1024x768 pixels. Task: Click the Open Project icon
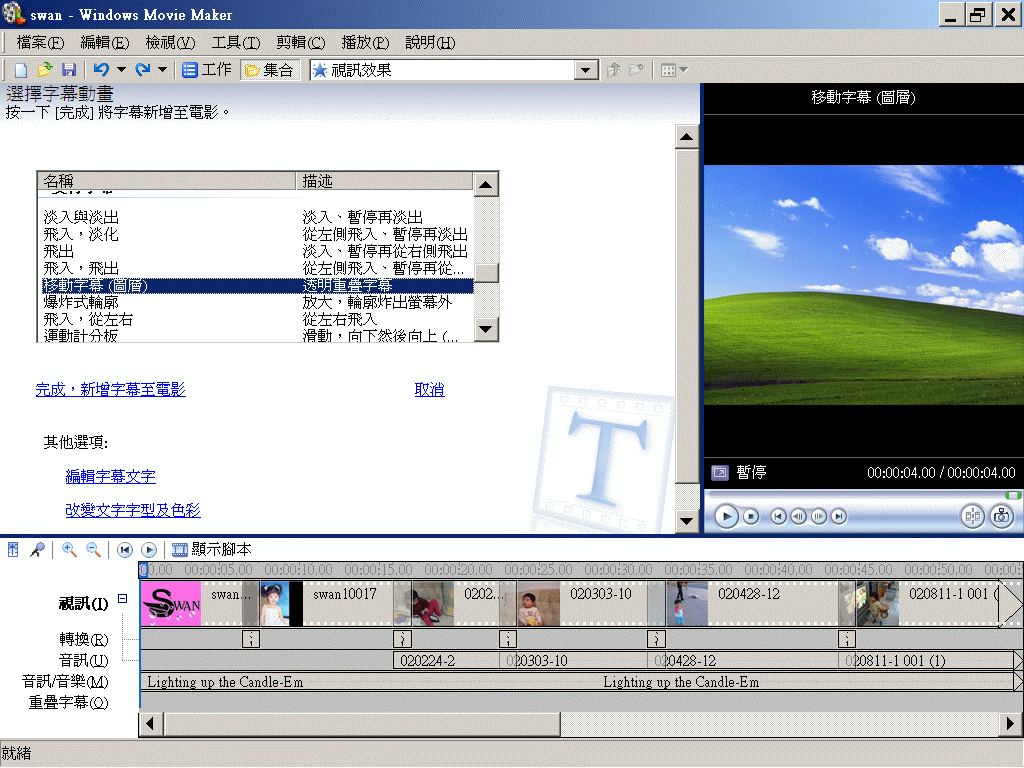[43, 69]
